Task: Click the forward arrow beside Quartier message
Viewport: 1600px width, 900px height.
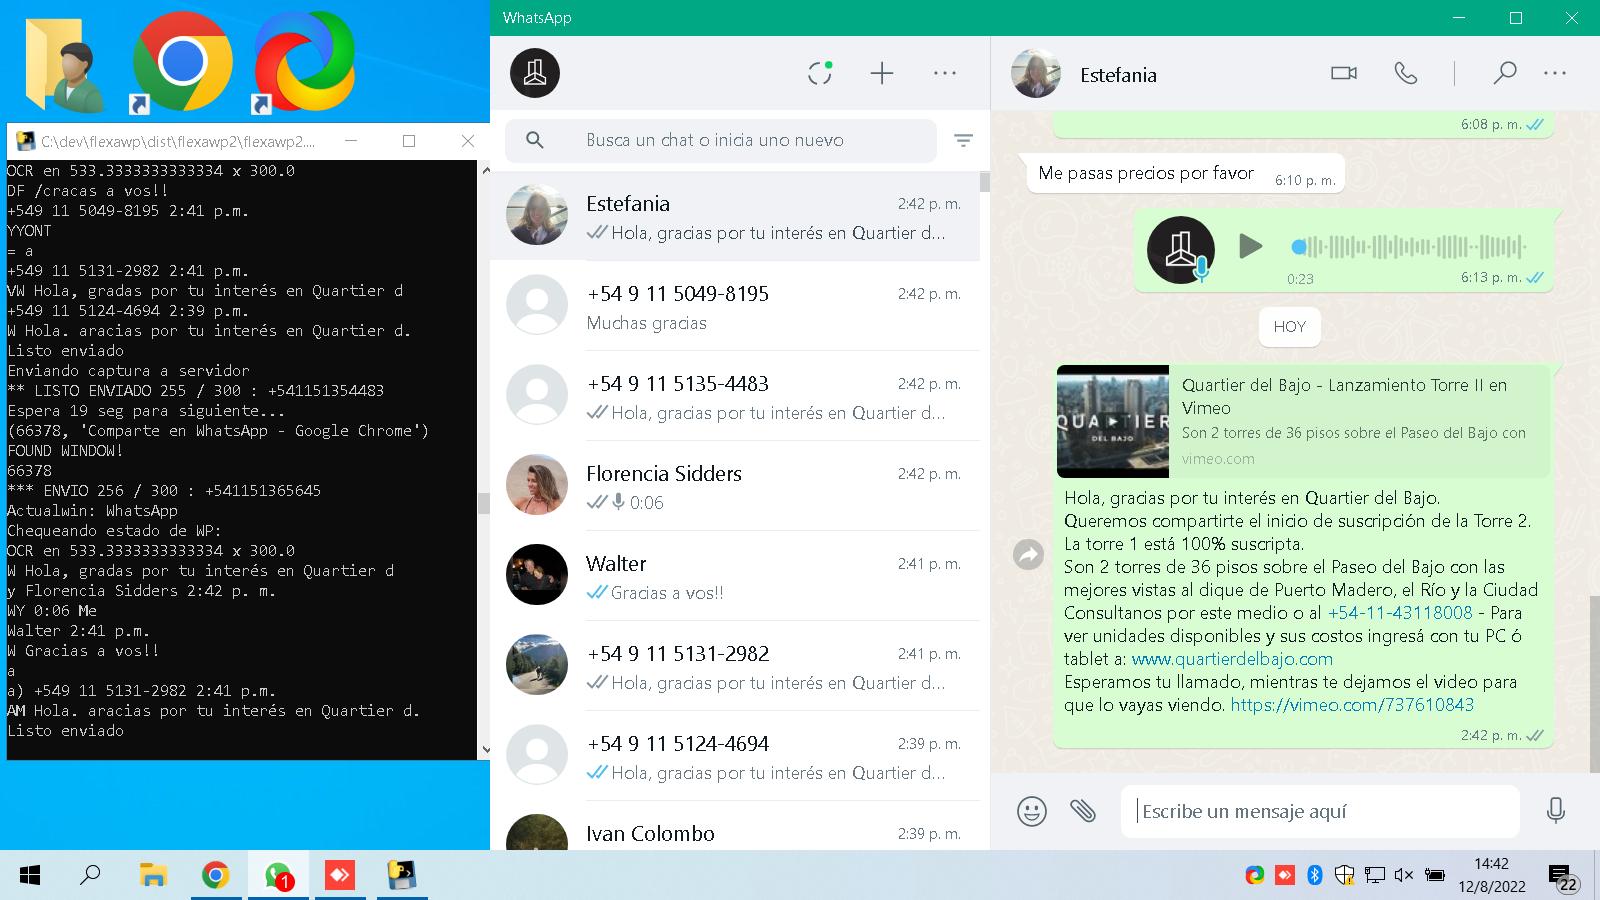Action: coord(1028,554)
